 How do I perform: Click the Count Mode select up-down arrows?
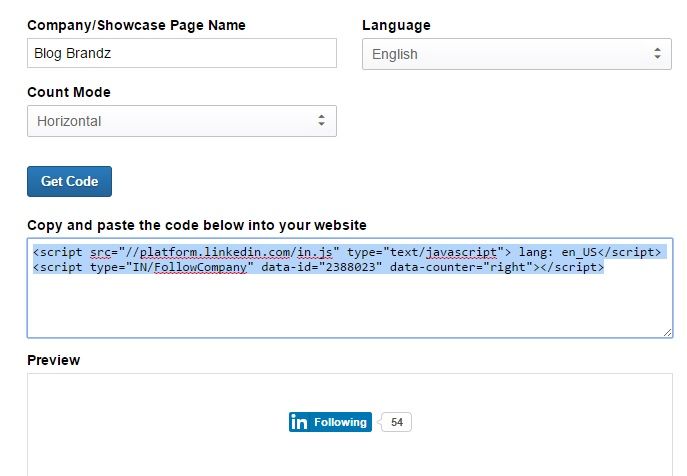click(x=322, y=121)
